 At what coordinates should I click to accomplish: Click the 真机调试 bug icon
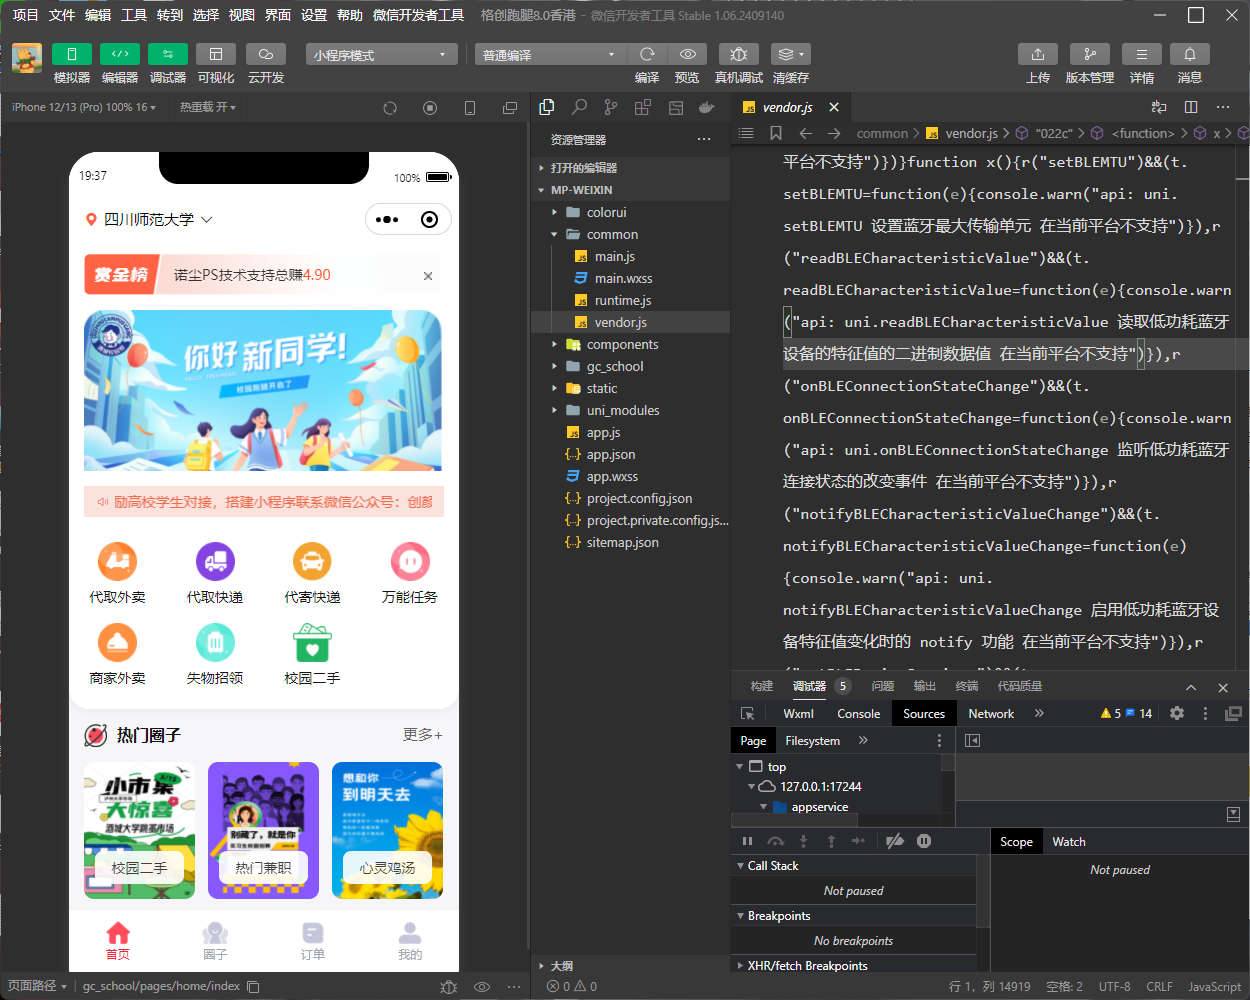pyautogui.click(x=738, y=54)
